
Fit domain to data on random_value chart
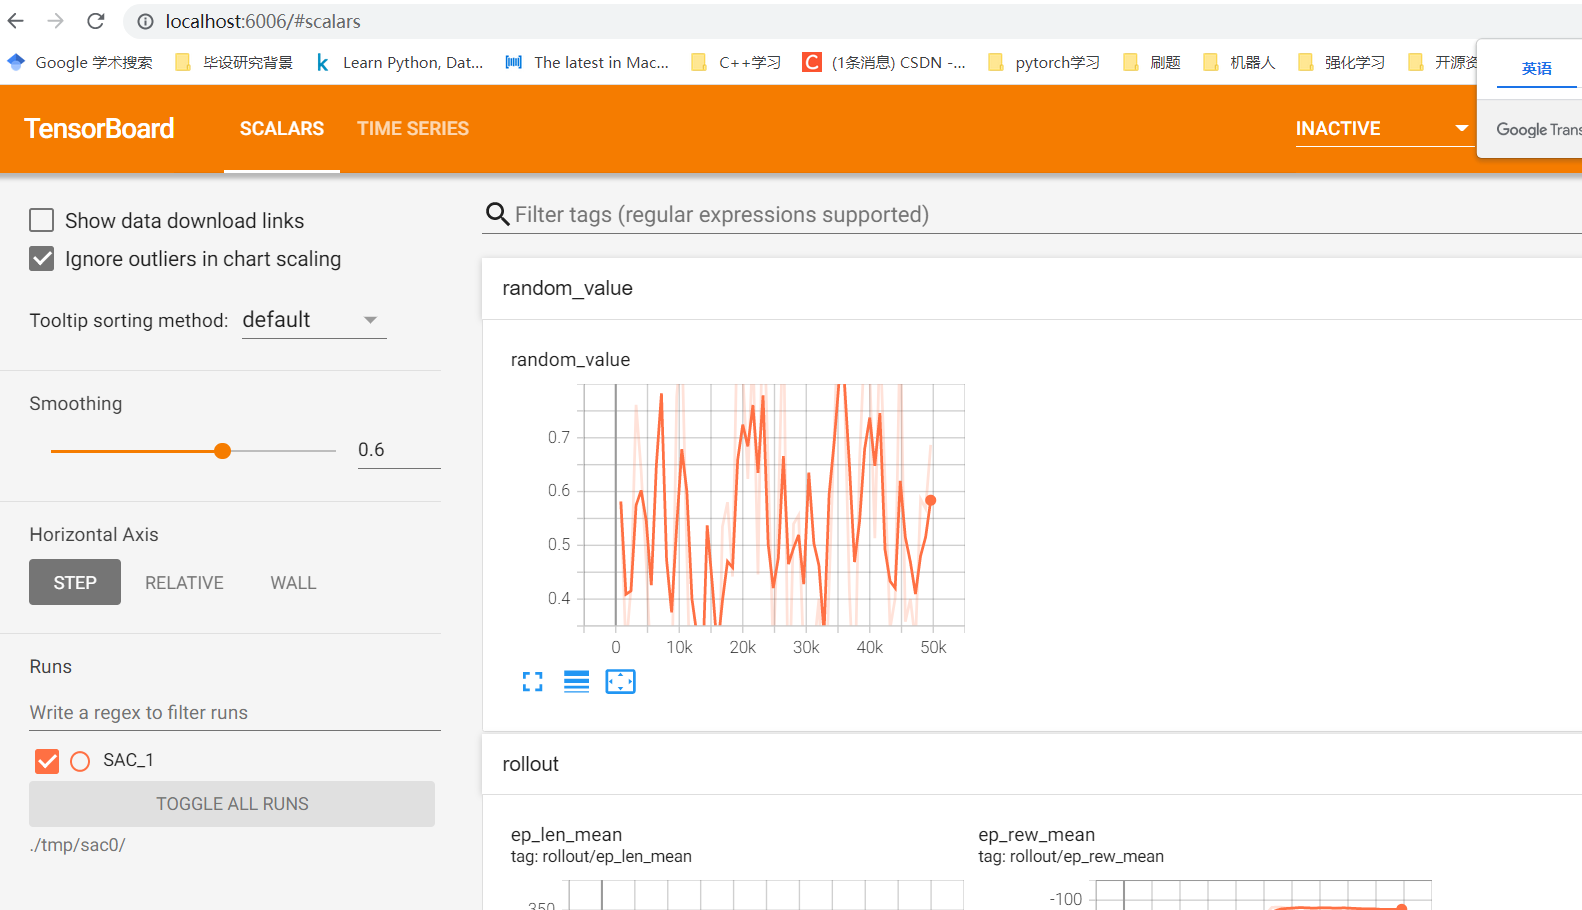click(621, 682)
